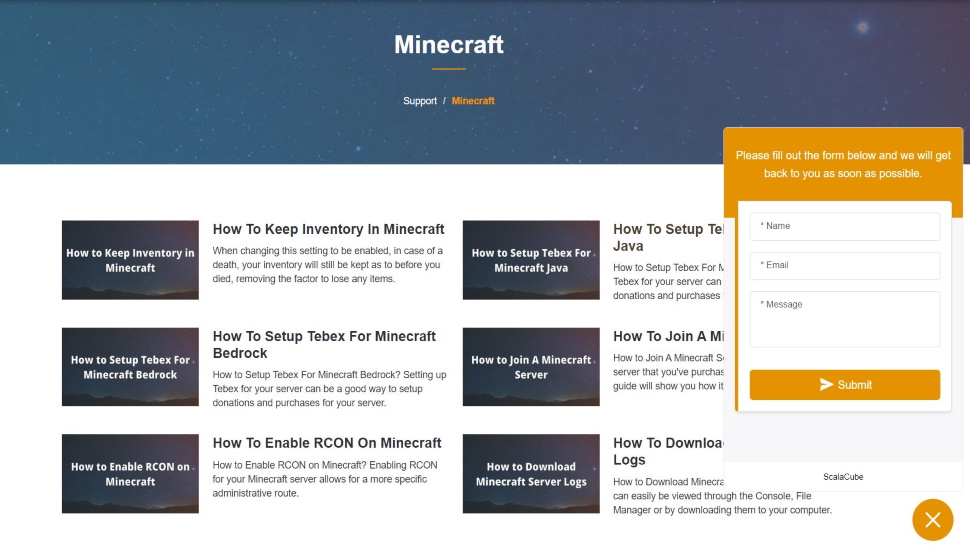Image resolution: width=970 pixels, height=546 pixels.
Task: Click the Setup Tebex For Minecraft Java thumbnail
Action: pyautogui.click(x=531, y=260)
